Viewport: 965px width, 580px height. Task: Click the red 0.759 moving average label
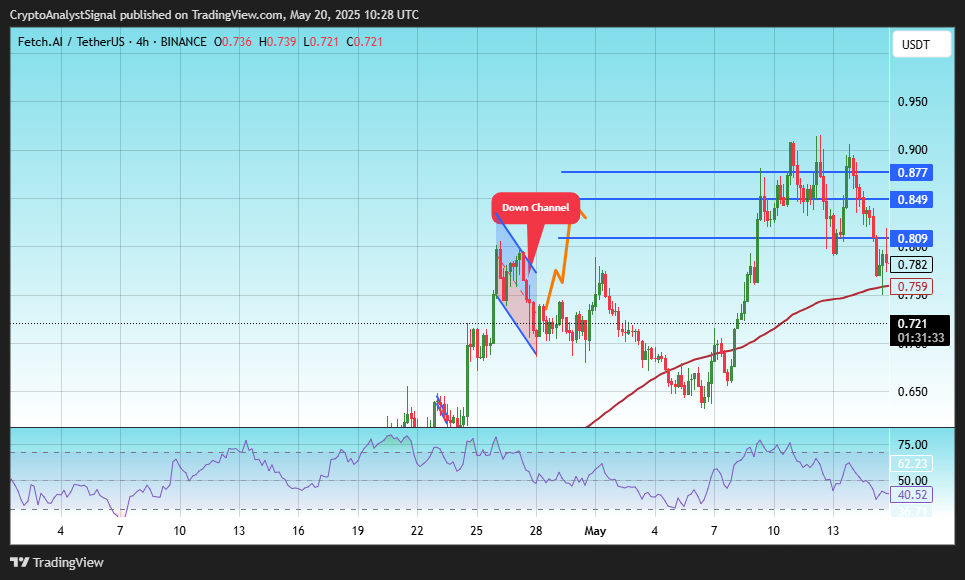tap(912, 286)
